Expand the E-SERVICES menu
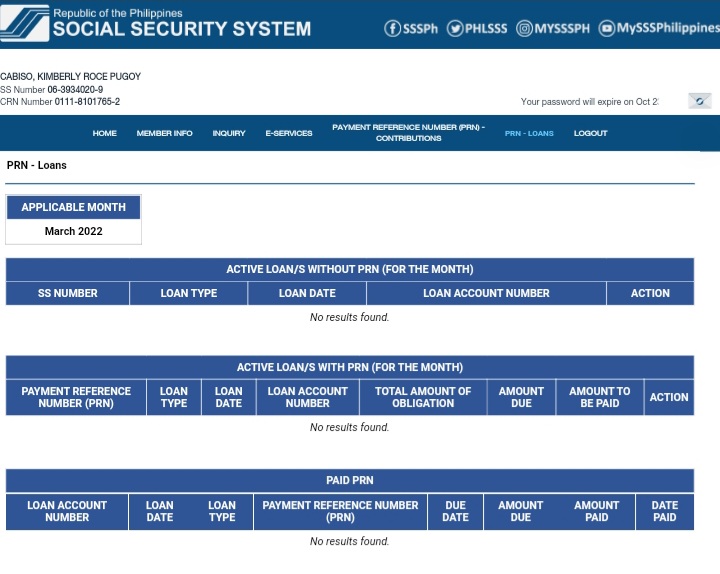720x574 pixels. [x=288, y=133]
